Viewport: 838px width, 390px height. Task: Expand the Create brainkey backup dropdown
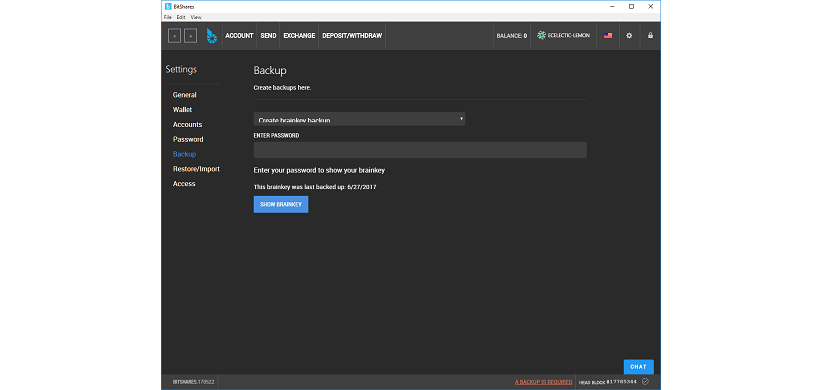(x=359, y=119)
